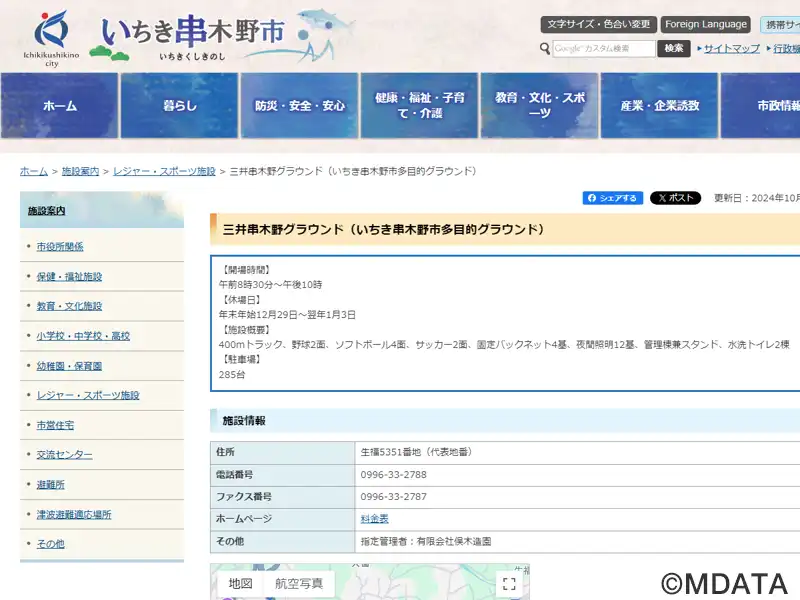
Task: Click レジャー・スポーツ施設 breadcrumb link
Action: 164,172
